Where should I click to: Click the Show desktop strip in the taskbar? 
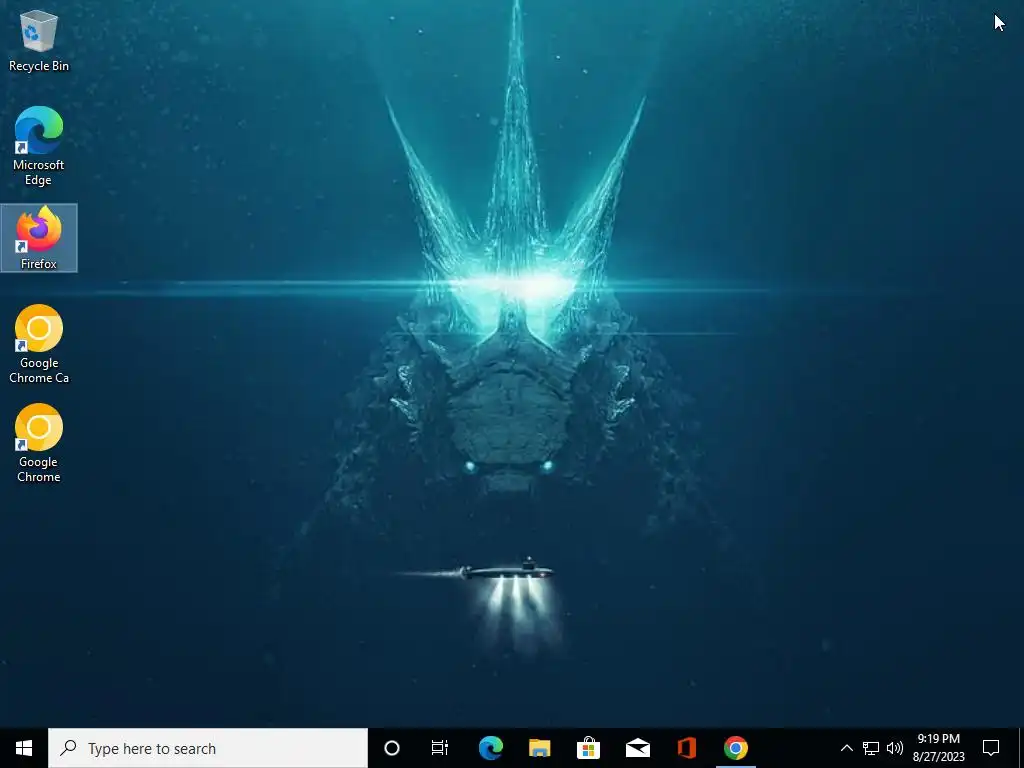tap(1021, 748)
